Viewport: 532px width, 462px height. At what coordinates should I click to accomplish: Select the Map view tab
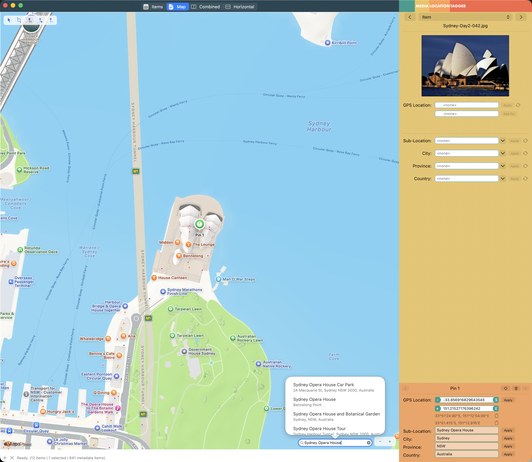click(177, 6)
